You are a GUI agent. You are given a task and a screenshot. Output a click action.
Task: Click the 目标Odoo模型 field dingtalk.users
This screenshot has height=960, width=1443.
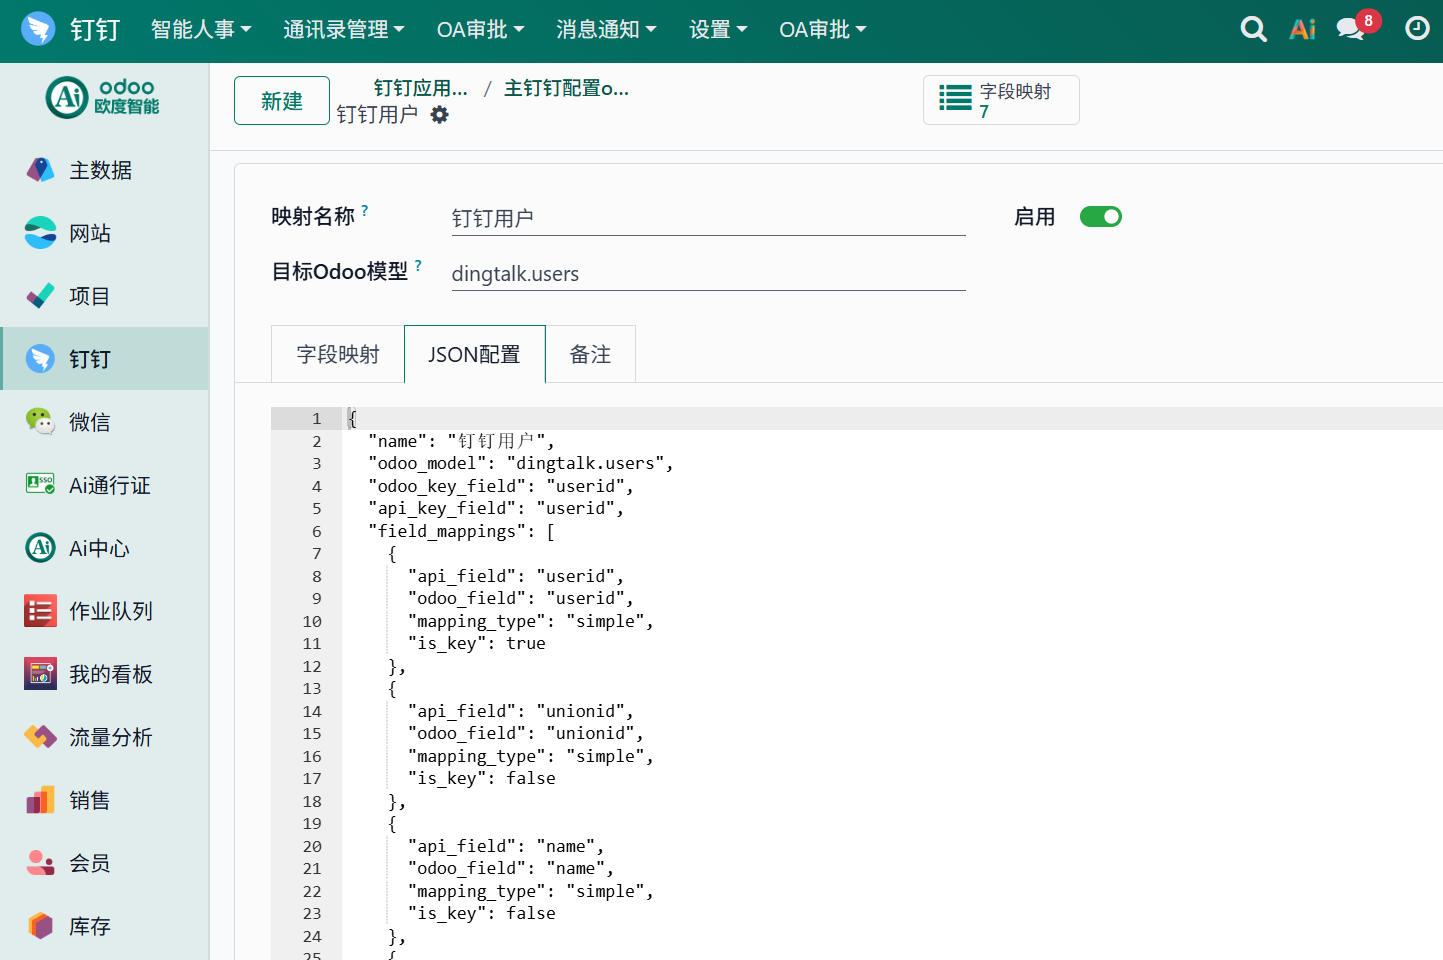(708, 273)
